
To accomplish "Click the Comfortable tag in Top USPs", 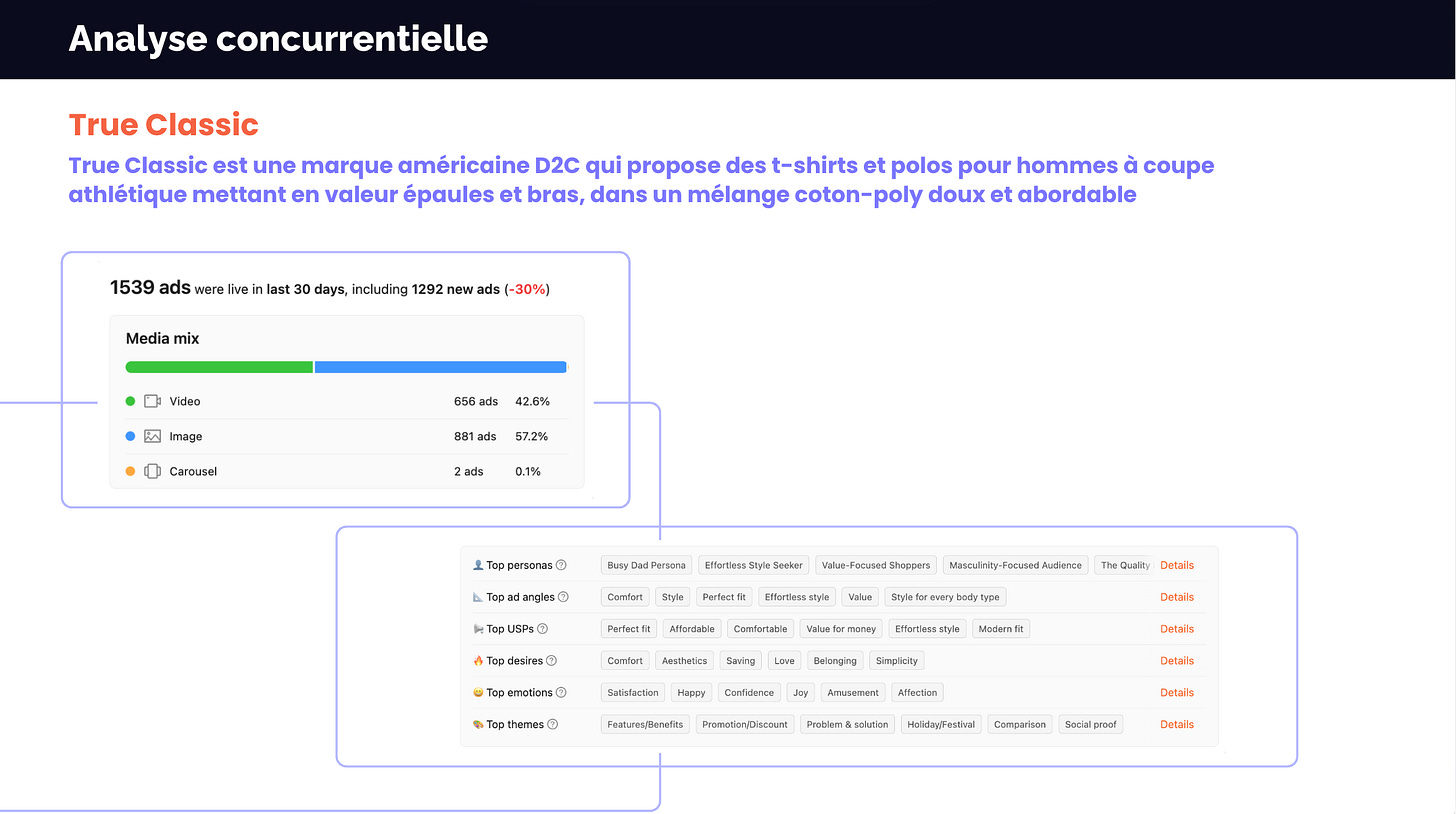I will coord(760,629).
